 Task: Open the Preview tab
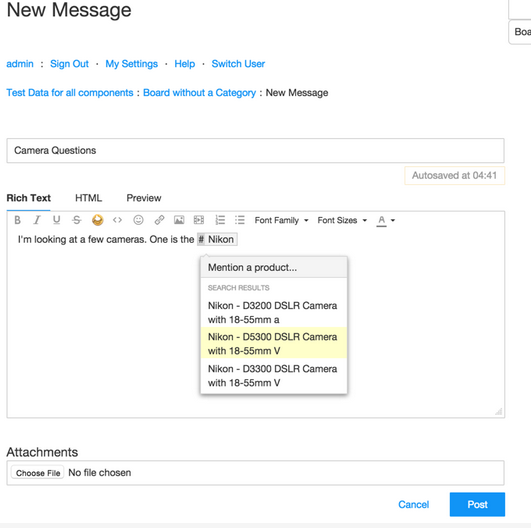coord(144,198)
